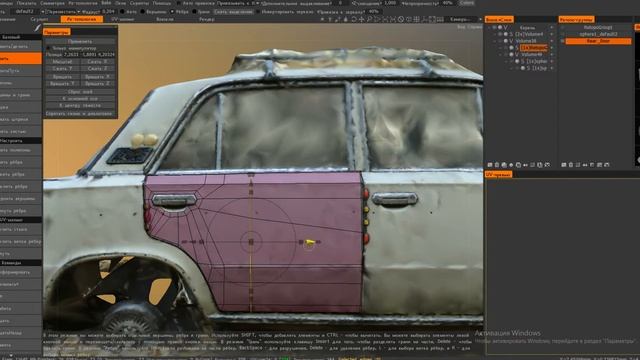Screen dimensions: 640x360
Task: Select the Rear_Door retopo group
Action: pos(598,41)
